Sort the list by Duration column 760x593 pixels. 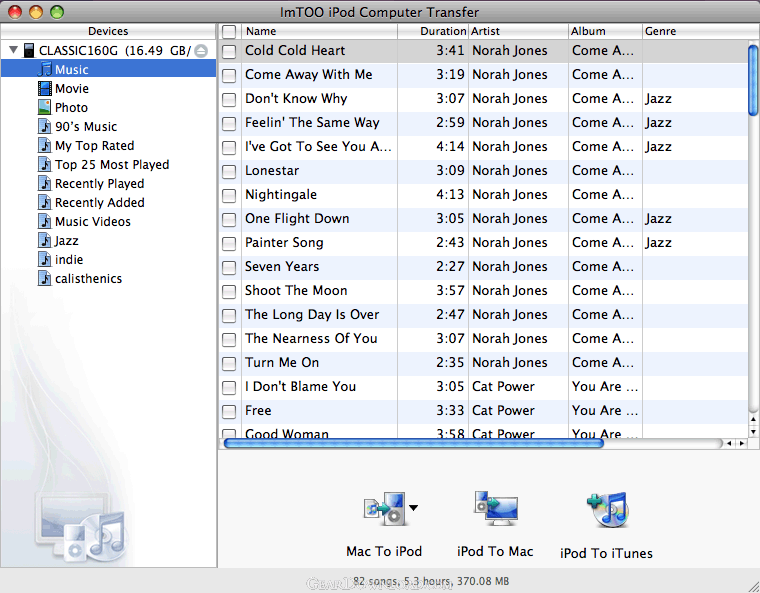click(432, 32)
